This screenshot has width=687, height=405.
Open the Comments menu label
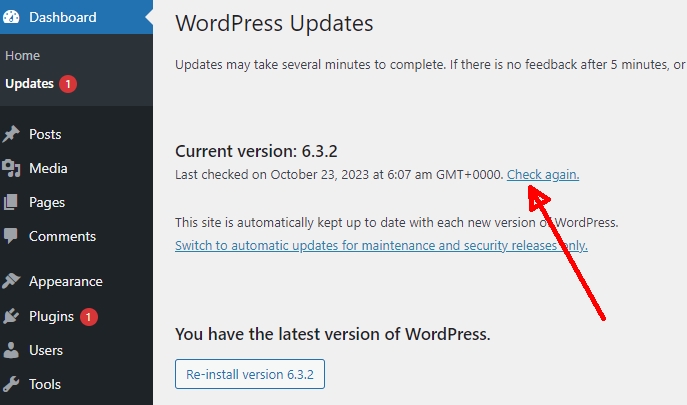(x=62, y=236)
